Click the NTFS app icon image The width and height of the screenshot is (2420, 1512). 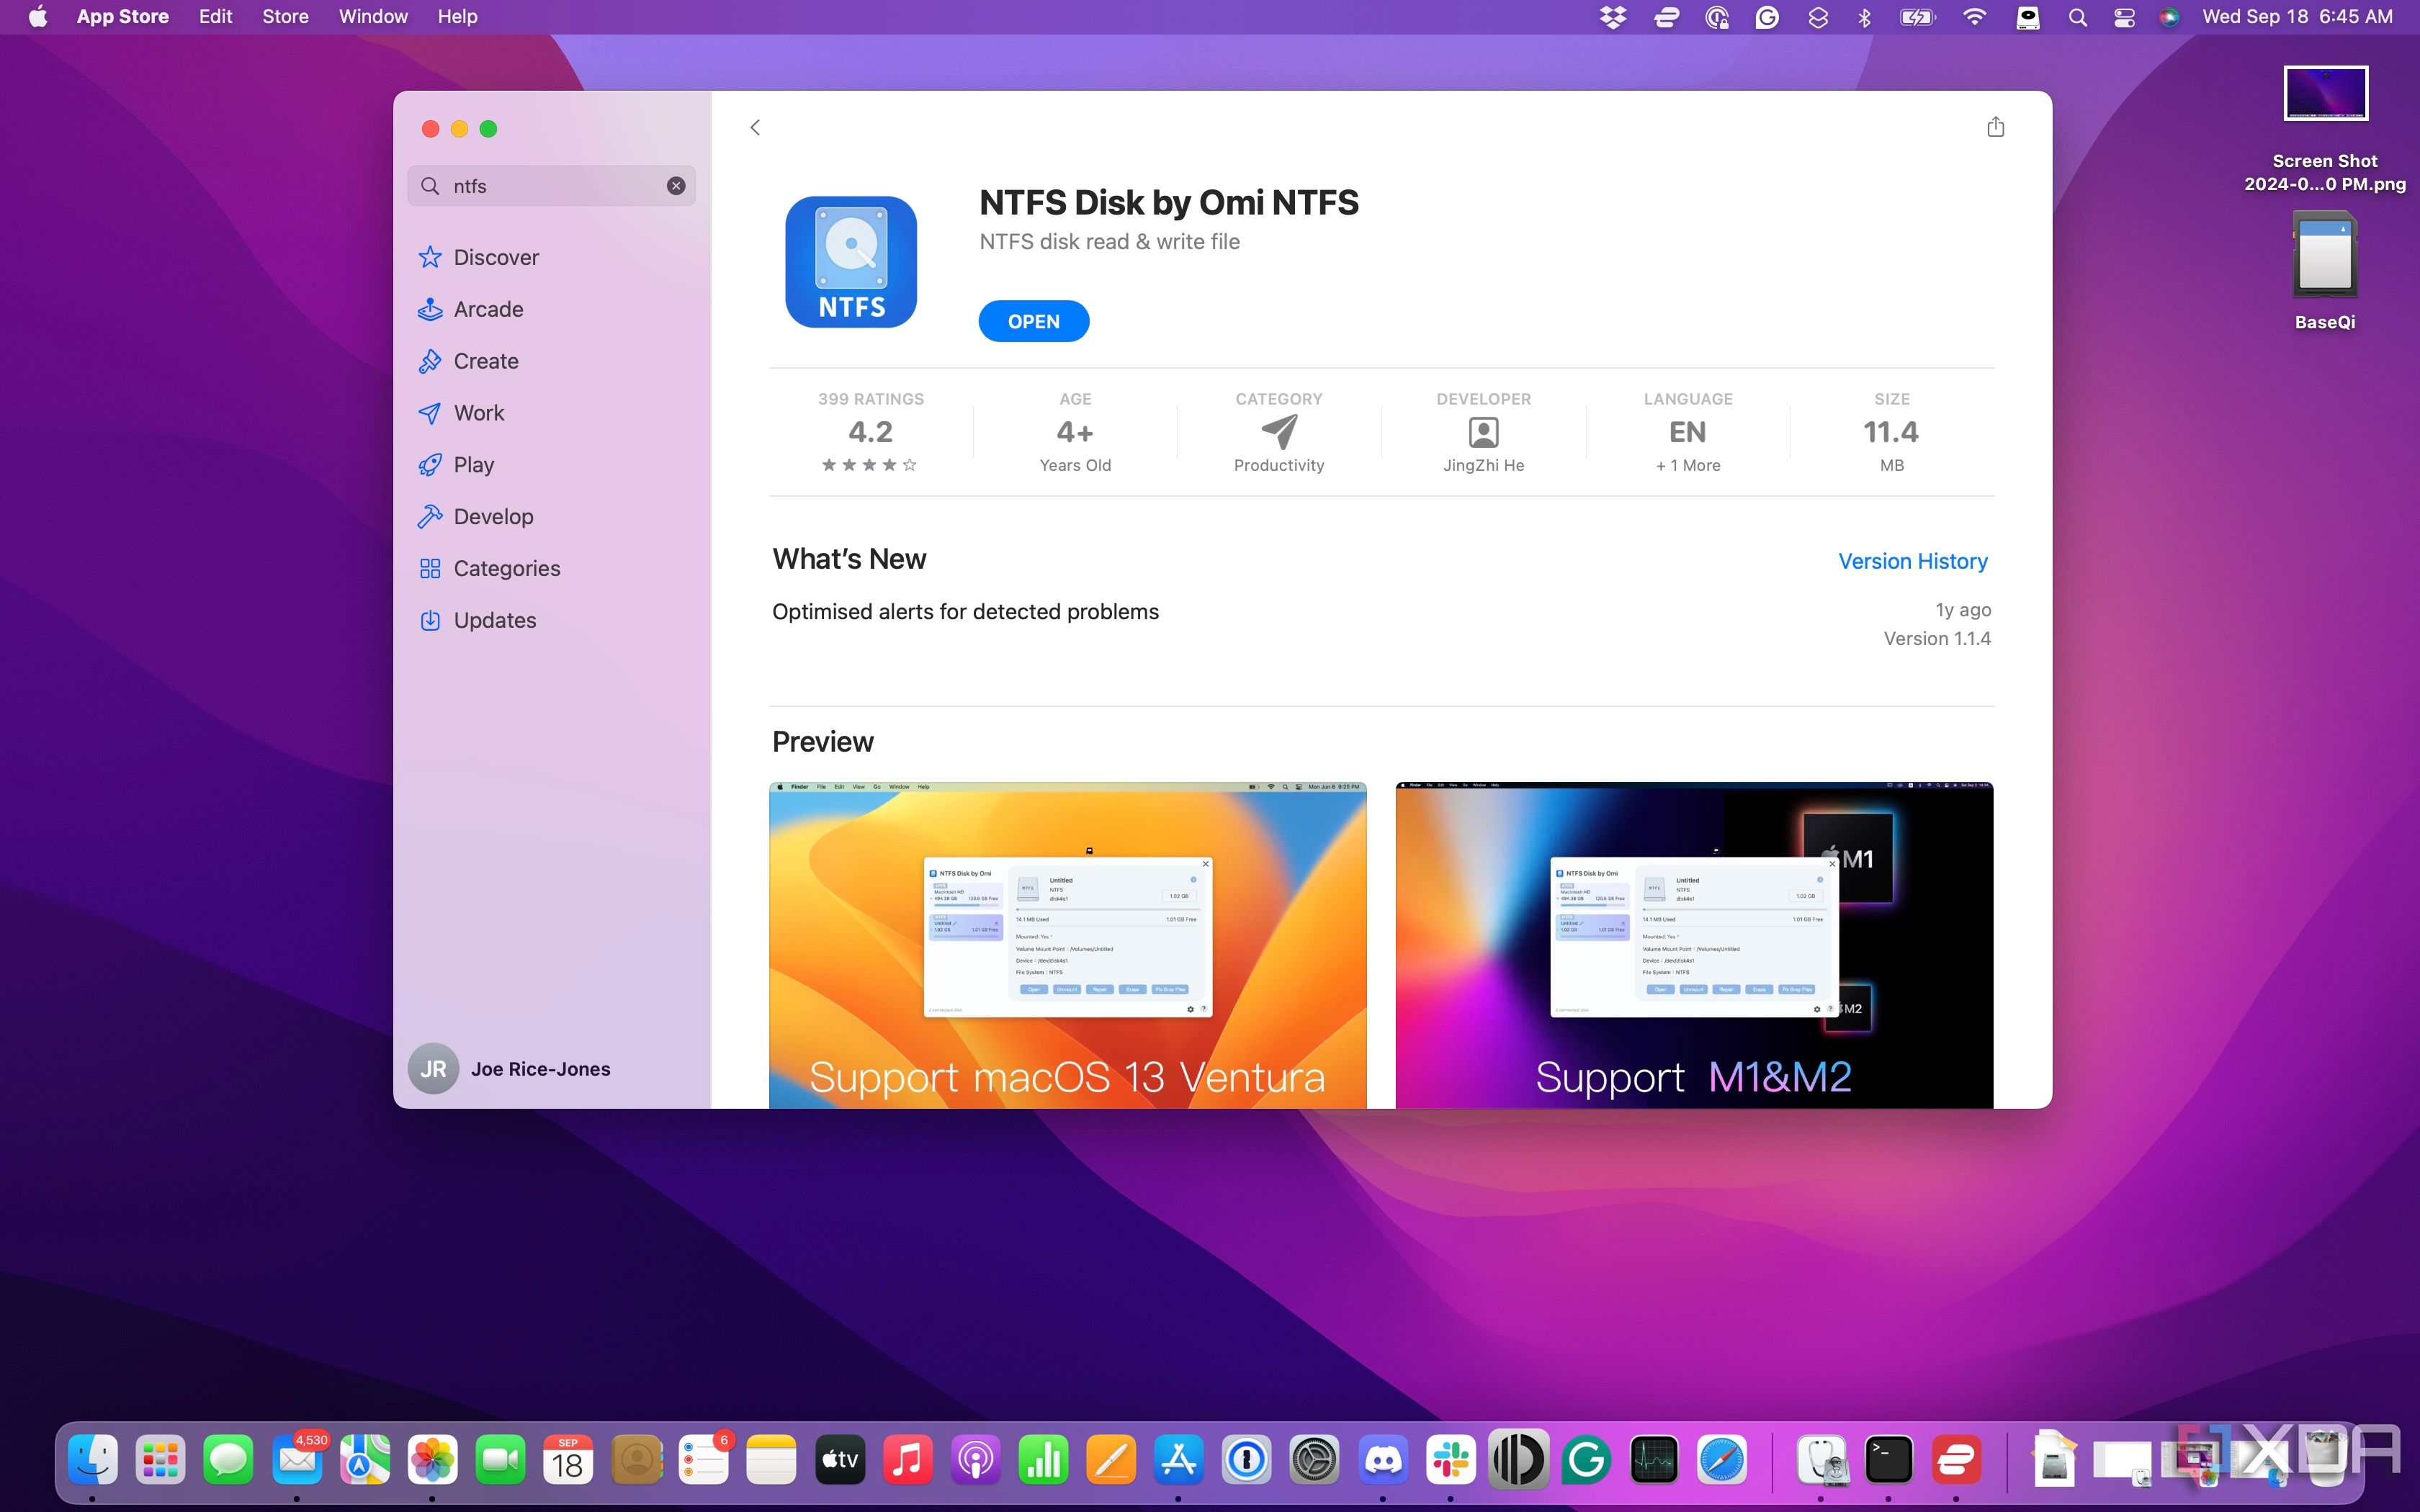[x=851, y=262]
